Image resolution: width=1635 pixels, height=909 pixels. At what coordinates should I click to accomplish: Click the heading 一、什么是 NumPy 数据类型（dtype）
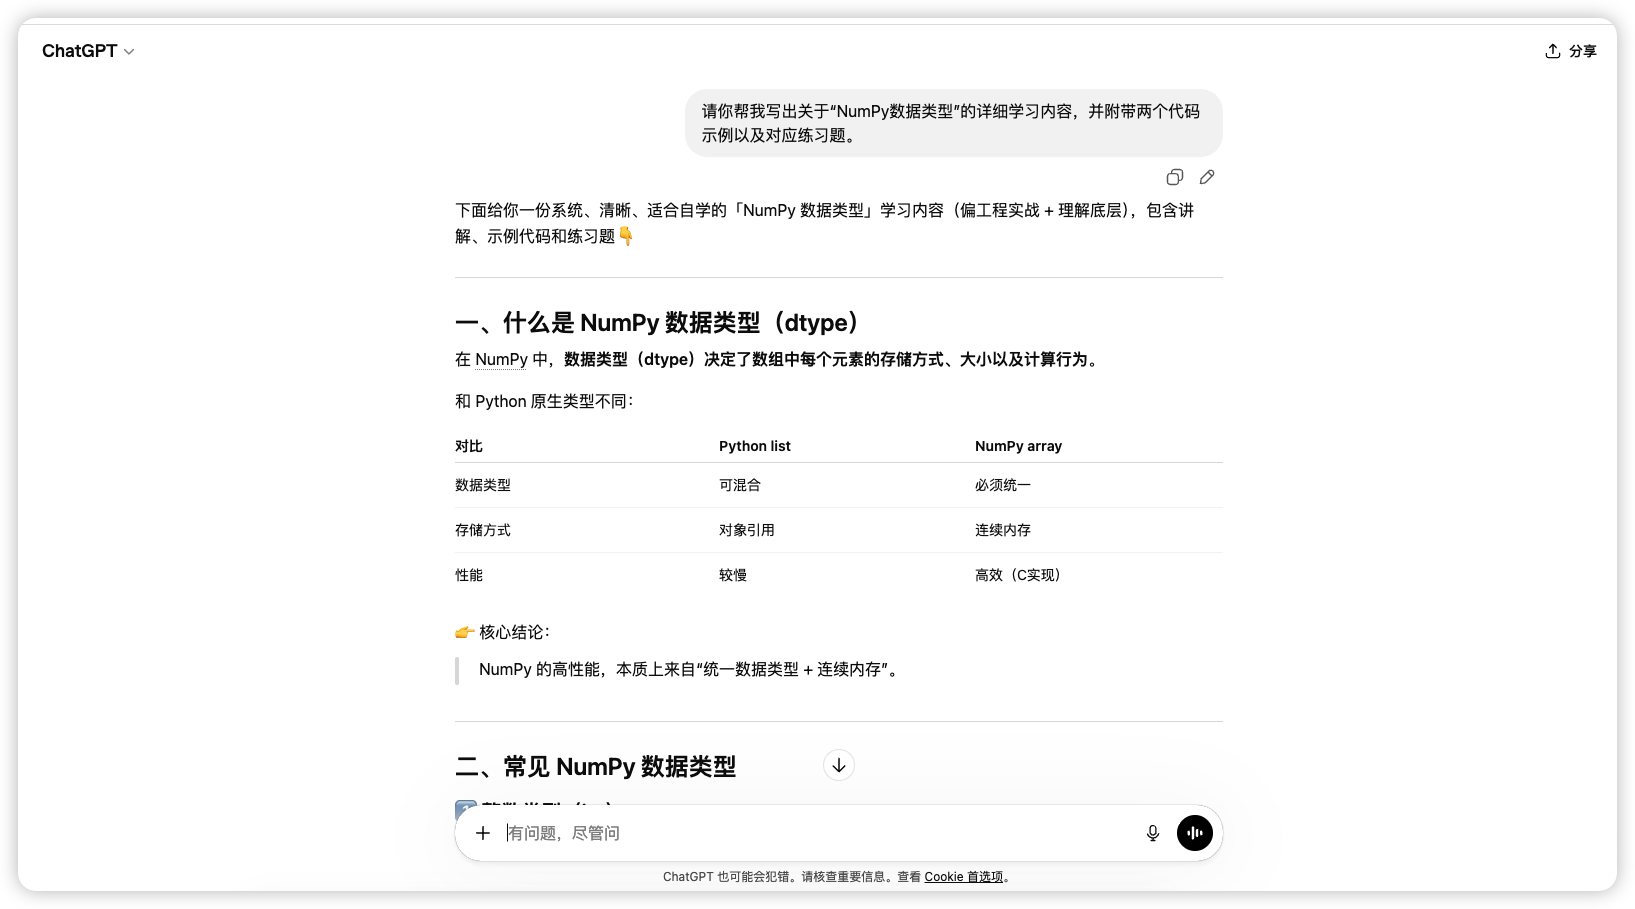(658, 322)
